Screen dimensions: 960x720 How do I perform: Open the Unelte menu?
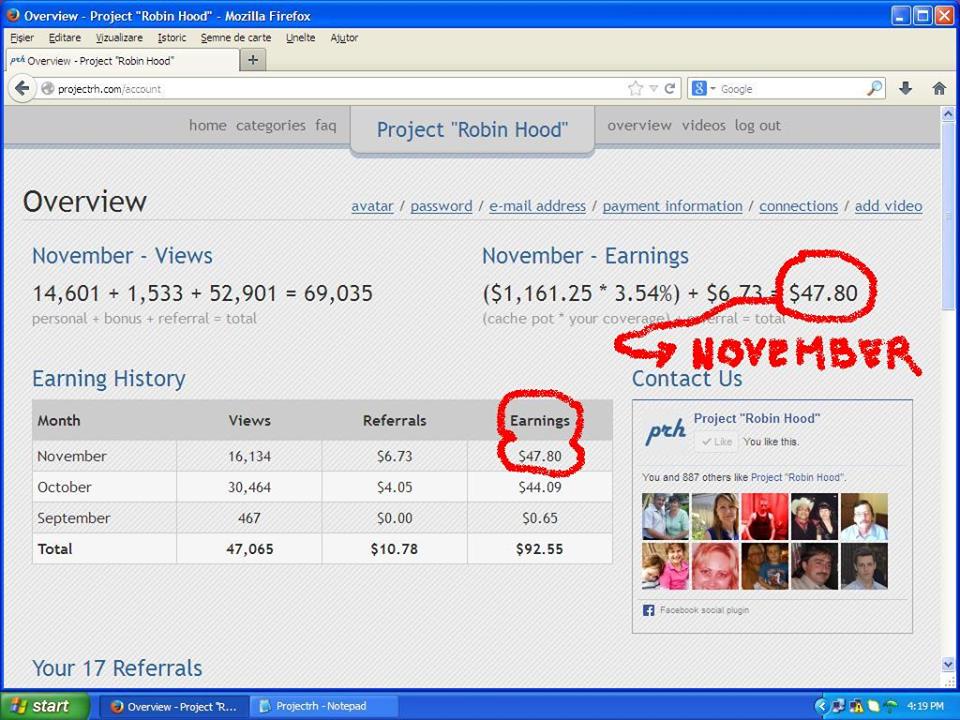[x=301, y=38]
